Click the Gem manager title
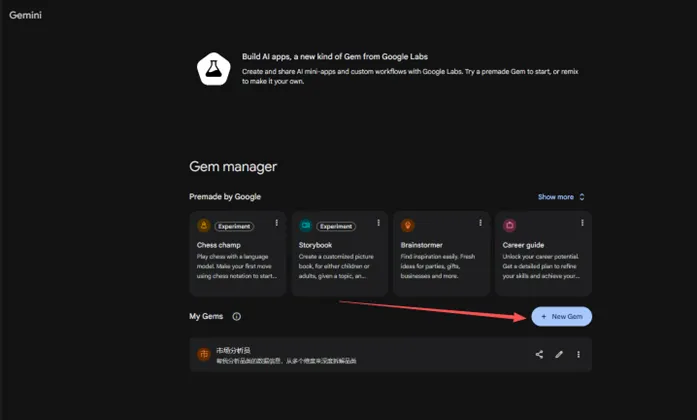The width and height of the screenshot is (697, 420). point(233,167)
